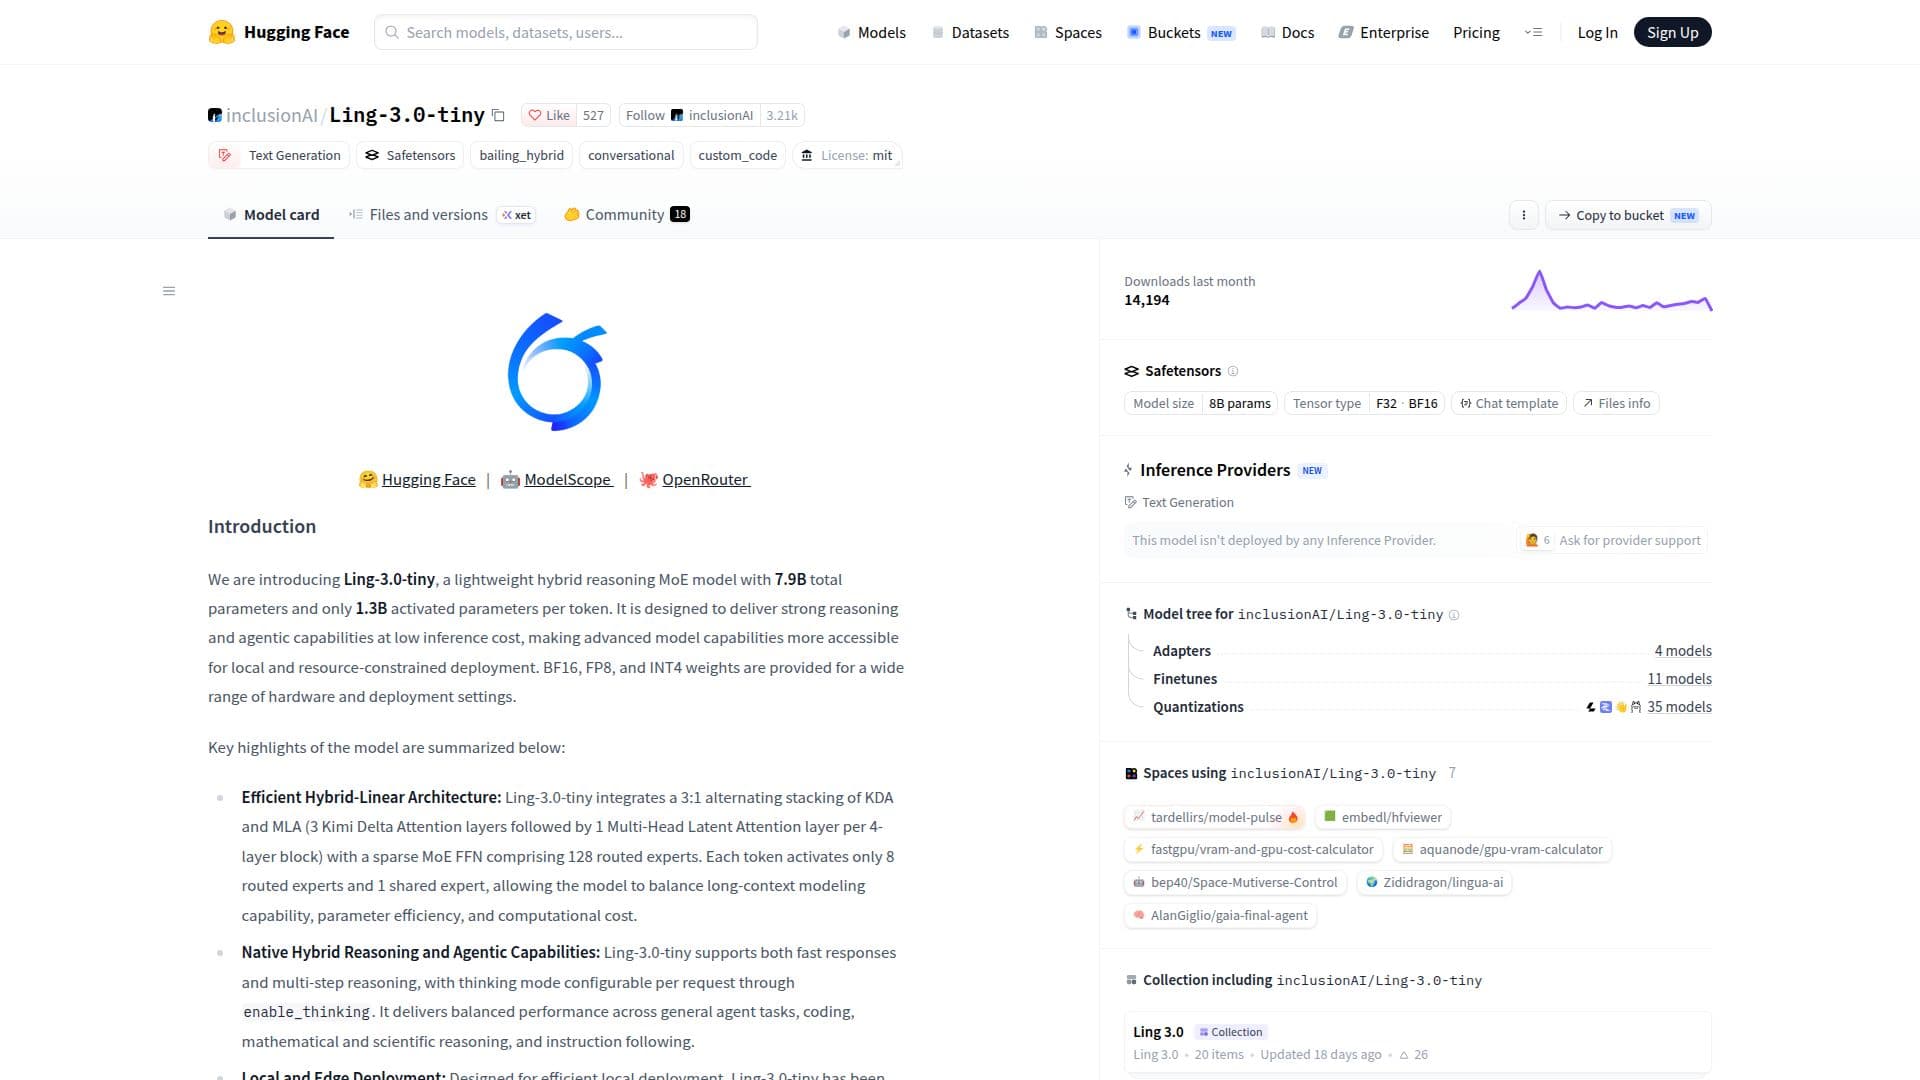This screenshot has width=1920, height=1080.
Task: Click Text Generation under Inference Providers
Action: tap(1179, 502)
